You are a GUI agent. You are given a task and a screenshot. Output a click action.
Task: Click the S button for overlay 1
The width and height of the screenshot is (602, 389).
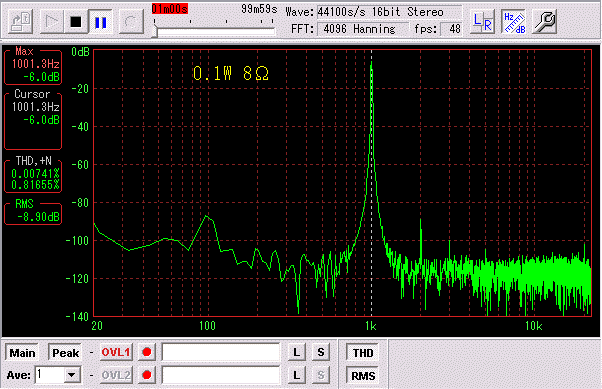point(321,352)
